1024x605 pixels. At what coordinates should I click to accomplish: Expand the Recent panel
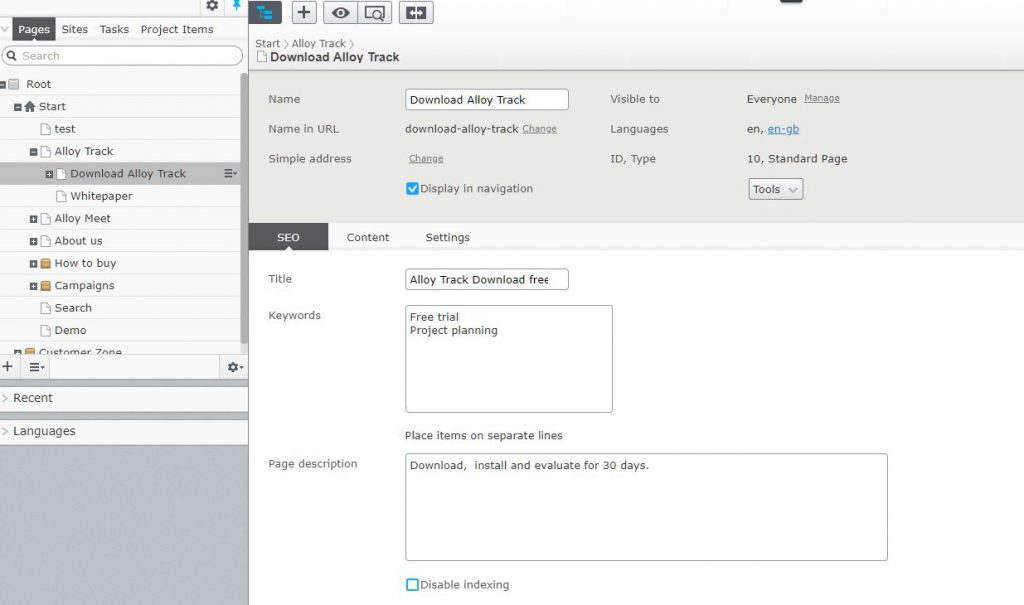(32, 398)
